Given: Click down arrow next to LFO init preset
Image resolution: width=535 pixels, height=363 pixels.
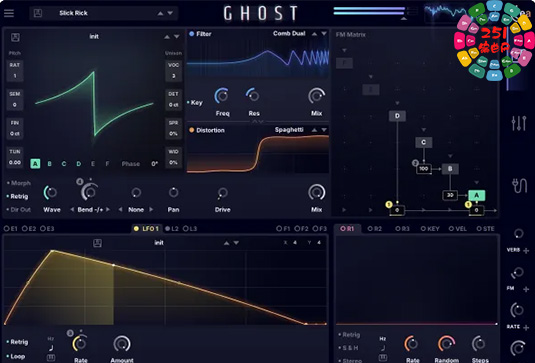Looking at the screenshot, I should click(236, 243).
